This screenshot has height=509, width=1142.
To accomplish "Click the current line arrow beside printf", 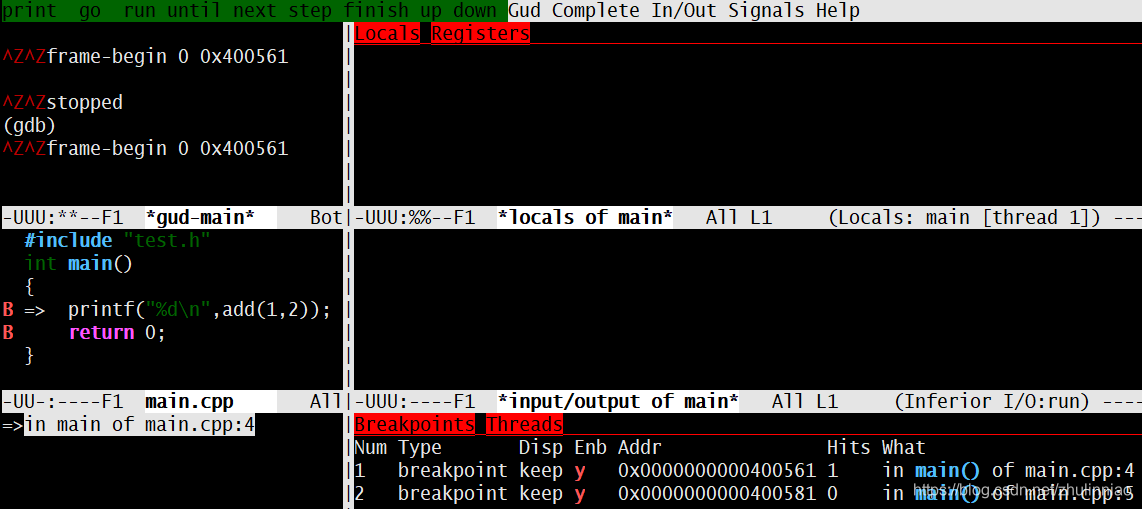I will pos(36,310).
